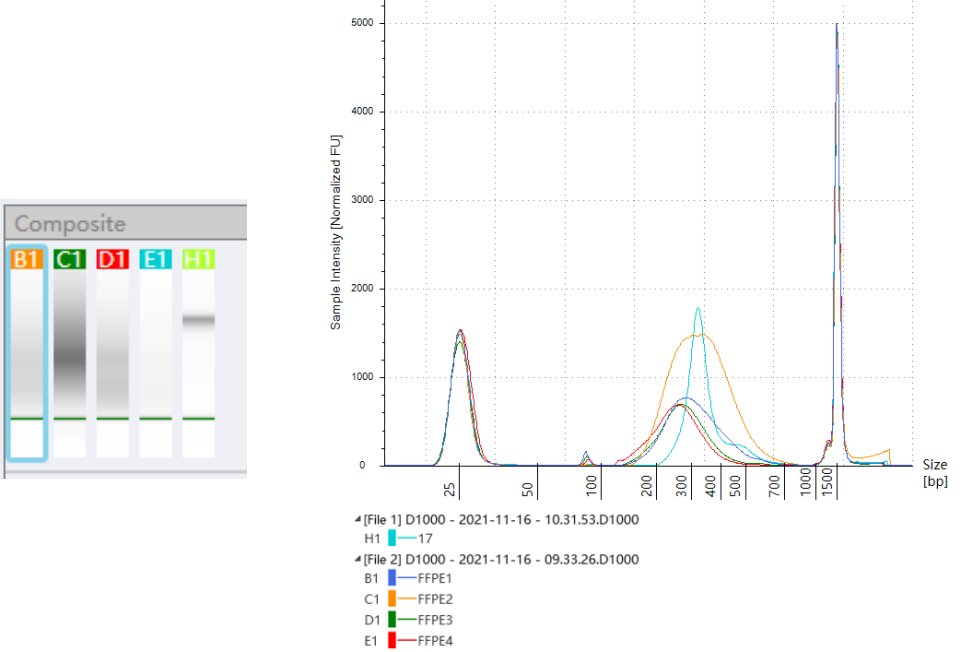Image resolution: width=962 pixels, height=652 pixels.
Task: Click the File 2 D1000 09.33.26 label
Action: (501, 559)
